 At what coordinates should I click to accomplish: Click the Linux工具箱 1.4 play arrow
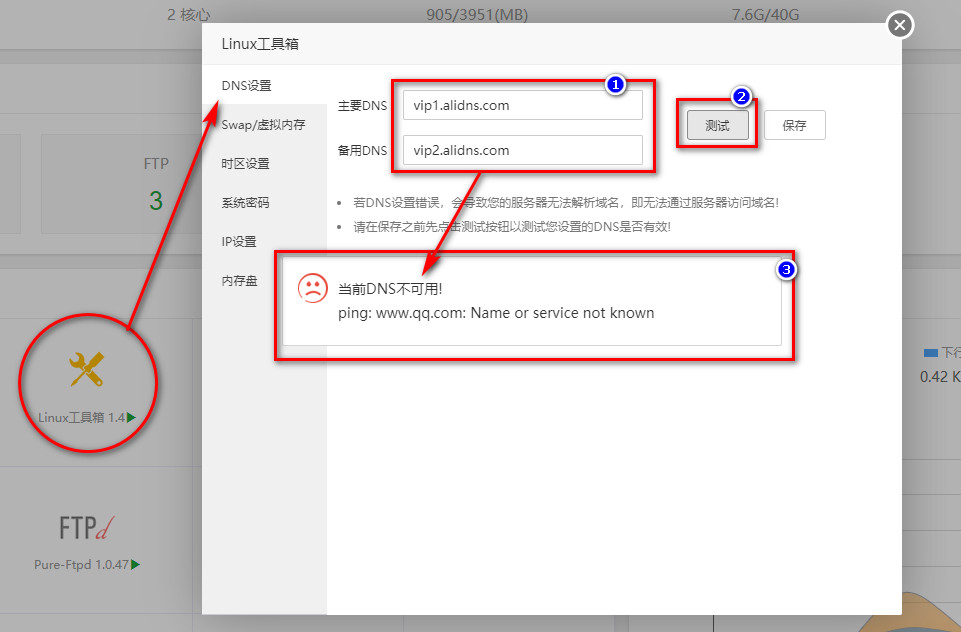point(131,417)
